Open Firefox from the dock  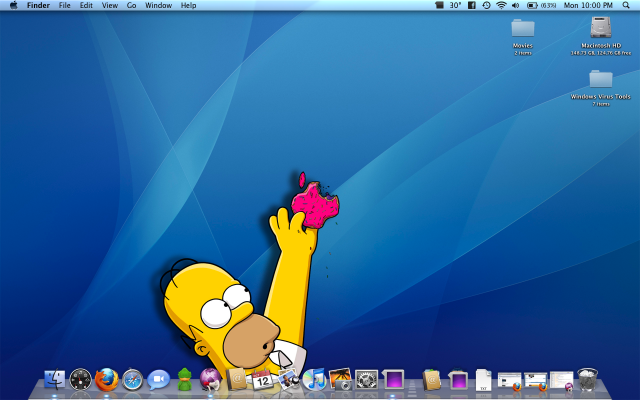[x=107, y=380]
